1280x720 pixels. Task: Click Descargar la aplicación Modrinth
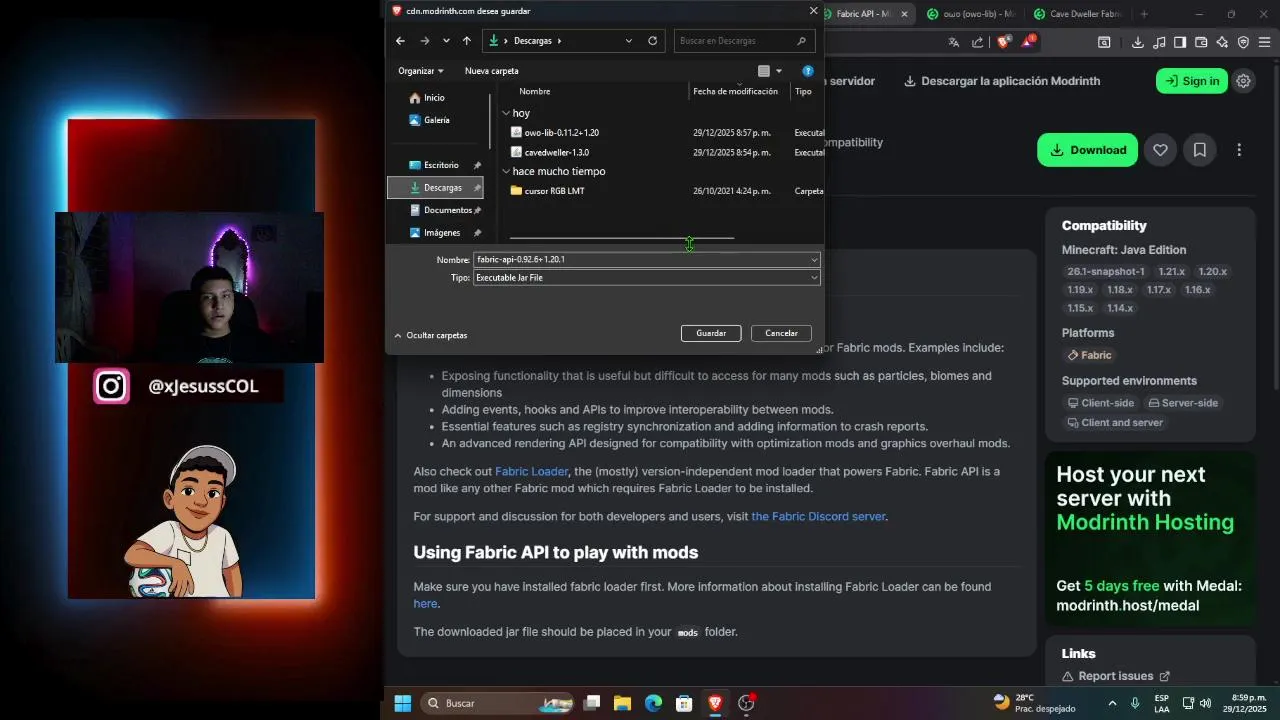pyautogui.click(x=1001, y=81)
